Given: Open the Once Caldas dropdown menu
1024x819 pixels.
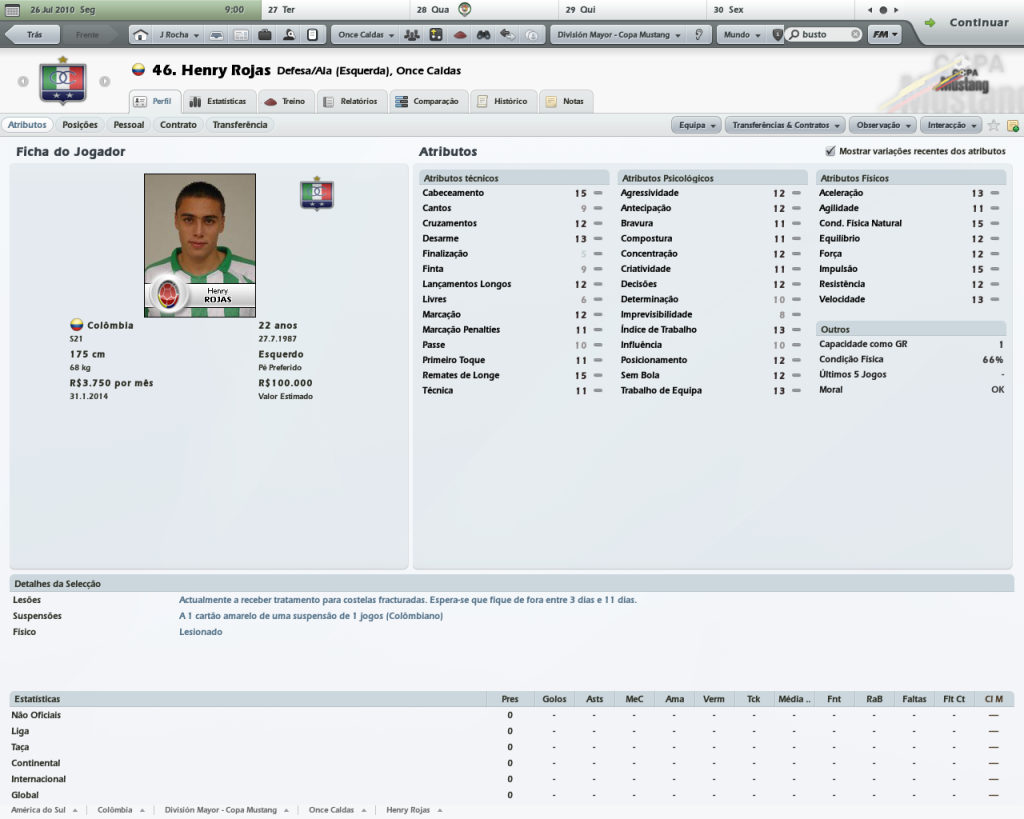Looking at the screenshot, I should (x=366, y=35).
